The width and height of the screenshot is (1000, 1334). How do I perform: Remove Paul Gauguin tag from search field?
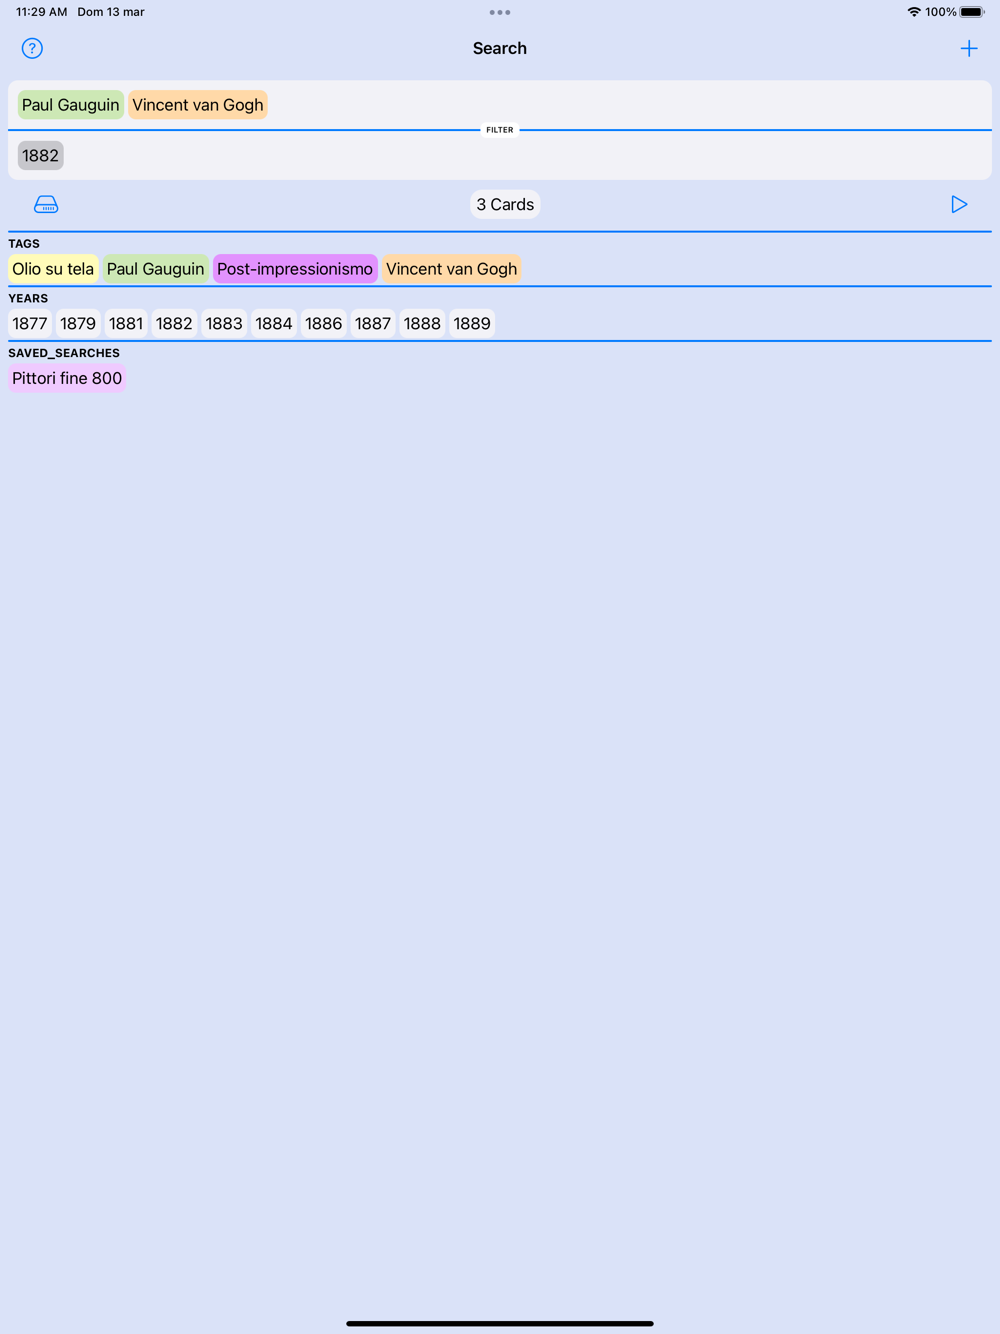point(70,105)
